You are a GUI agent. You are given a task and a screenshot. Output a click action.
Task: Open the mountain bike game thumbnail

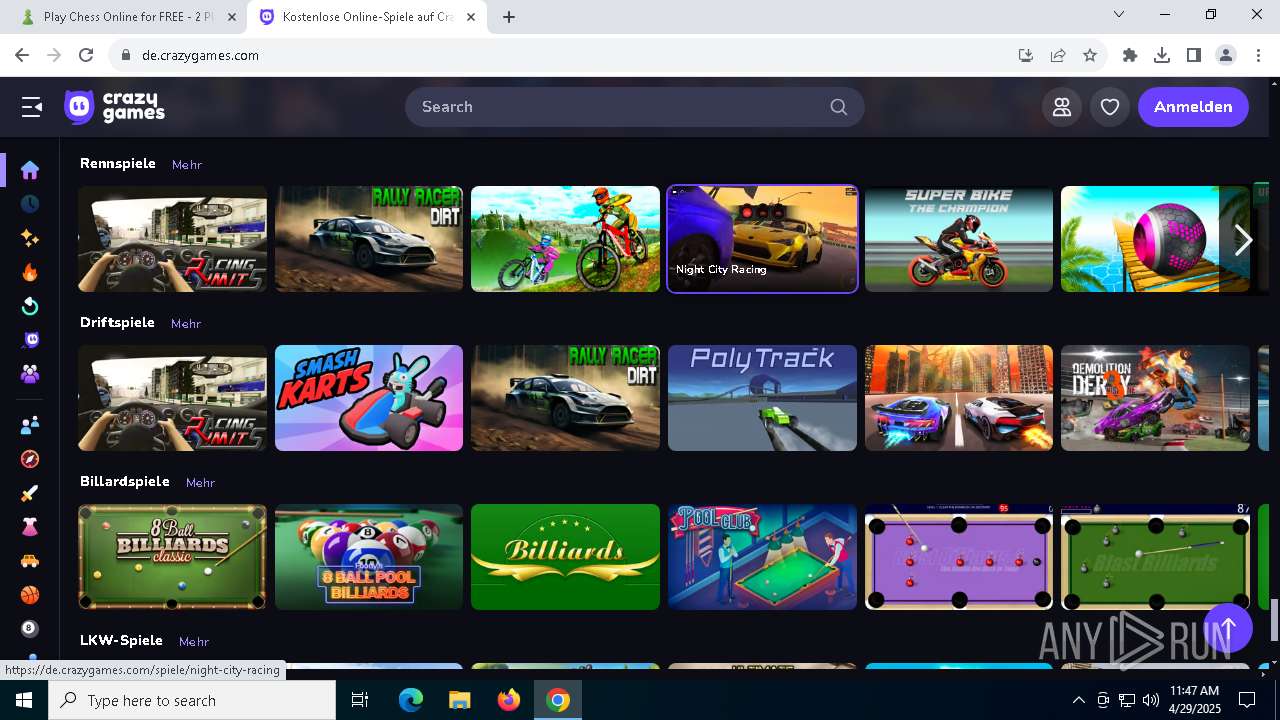[x=565, y=239]
